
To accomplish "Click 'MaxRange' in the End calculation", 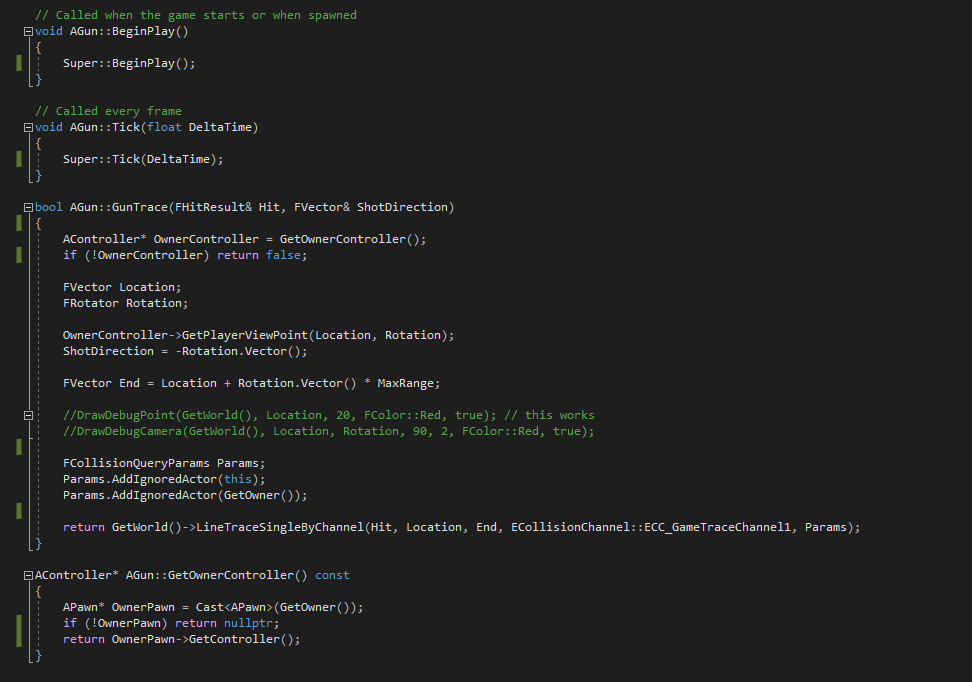I will coord(405,383).
